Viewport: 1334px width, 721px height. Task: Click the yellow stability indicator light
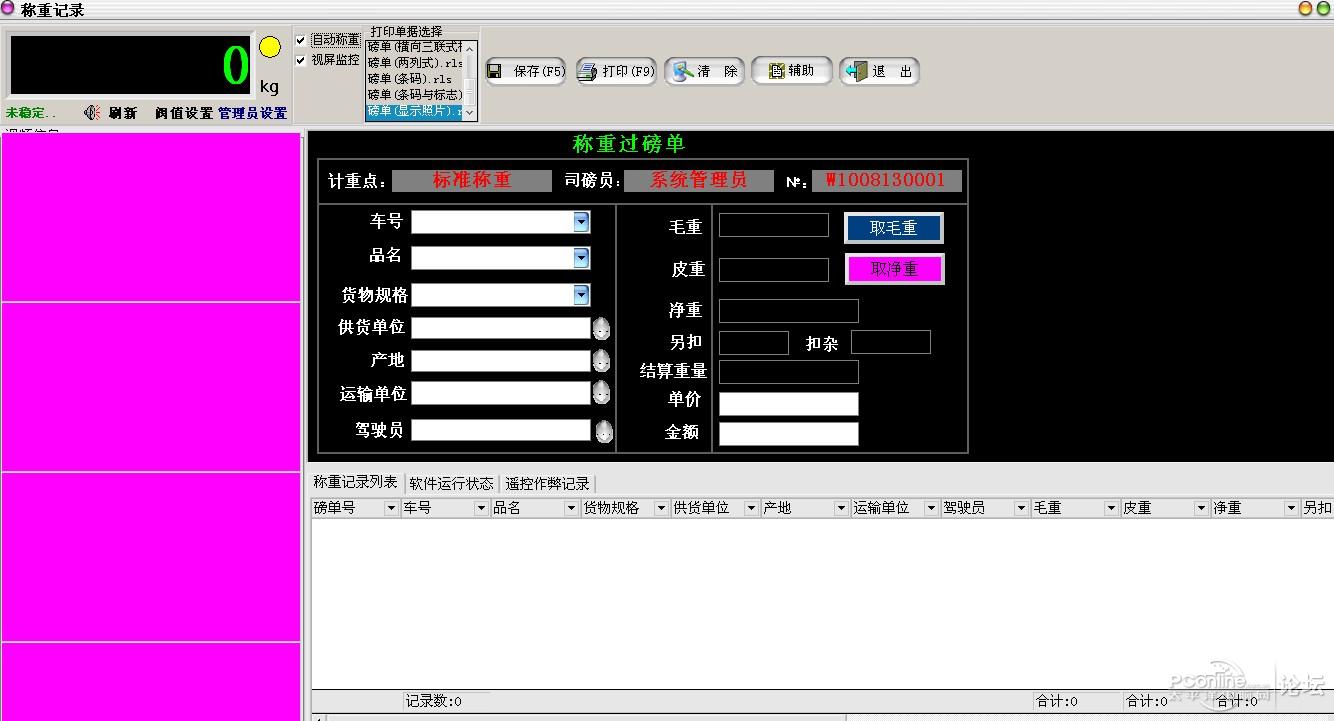tap(270, 47)
